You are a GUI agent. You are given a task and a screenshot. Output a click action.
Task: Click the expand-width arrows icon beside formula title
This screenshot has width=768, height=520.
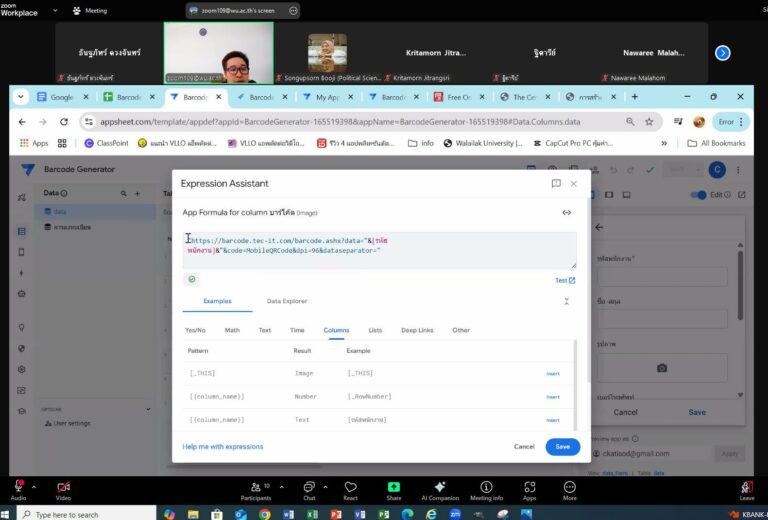pos(567,213)
